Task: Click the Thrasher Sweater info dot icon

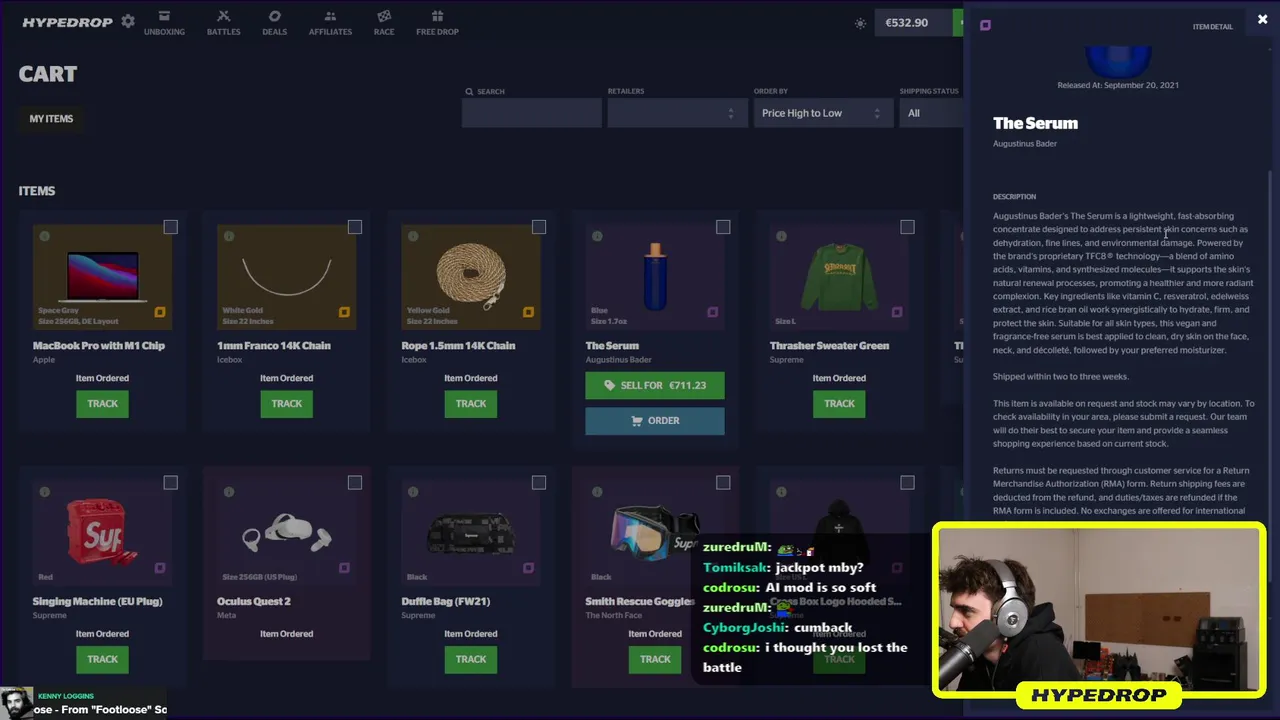Action: click(781, 236)
